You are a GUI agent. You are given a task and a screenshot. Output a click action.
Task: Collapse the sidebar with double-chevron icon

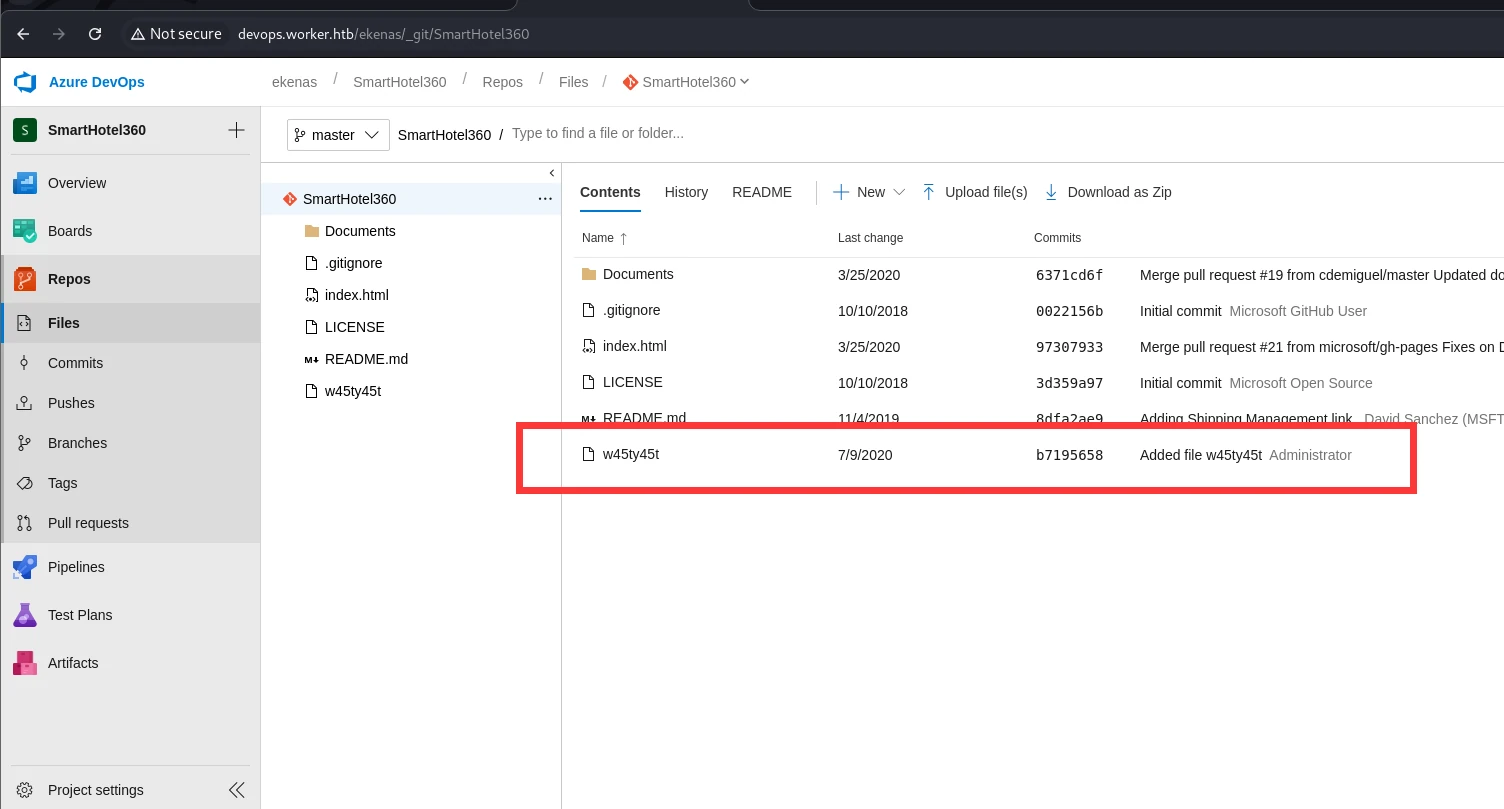coord(237,790)
